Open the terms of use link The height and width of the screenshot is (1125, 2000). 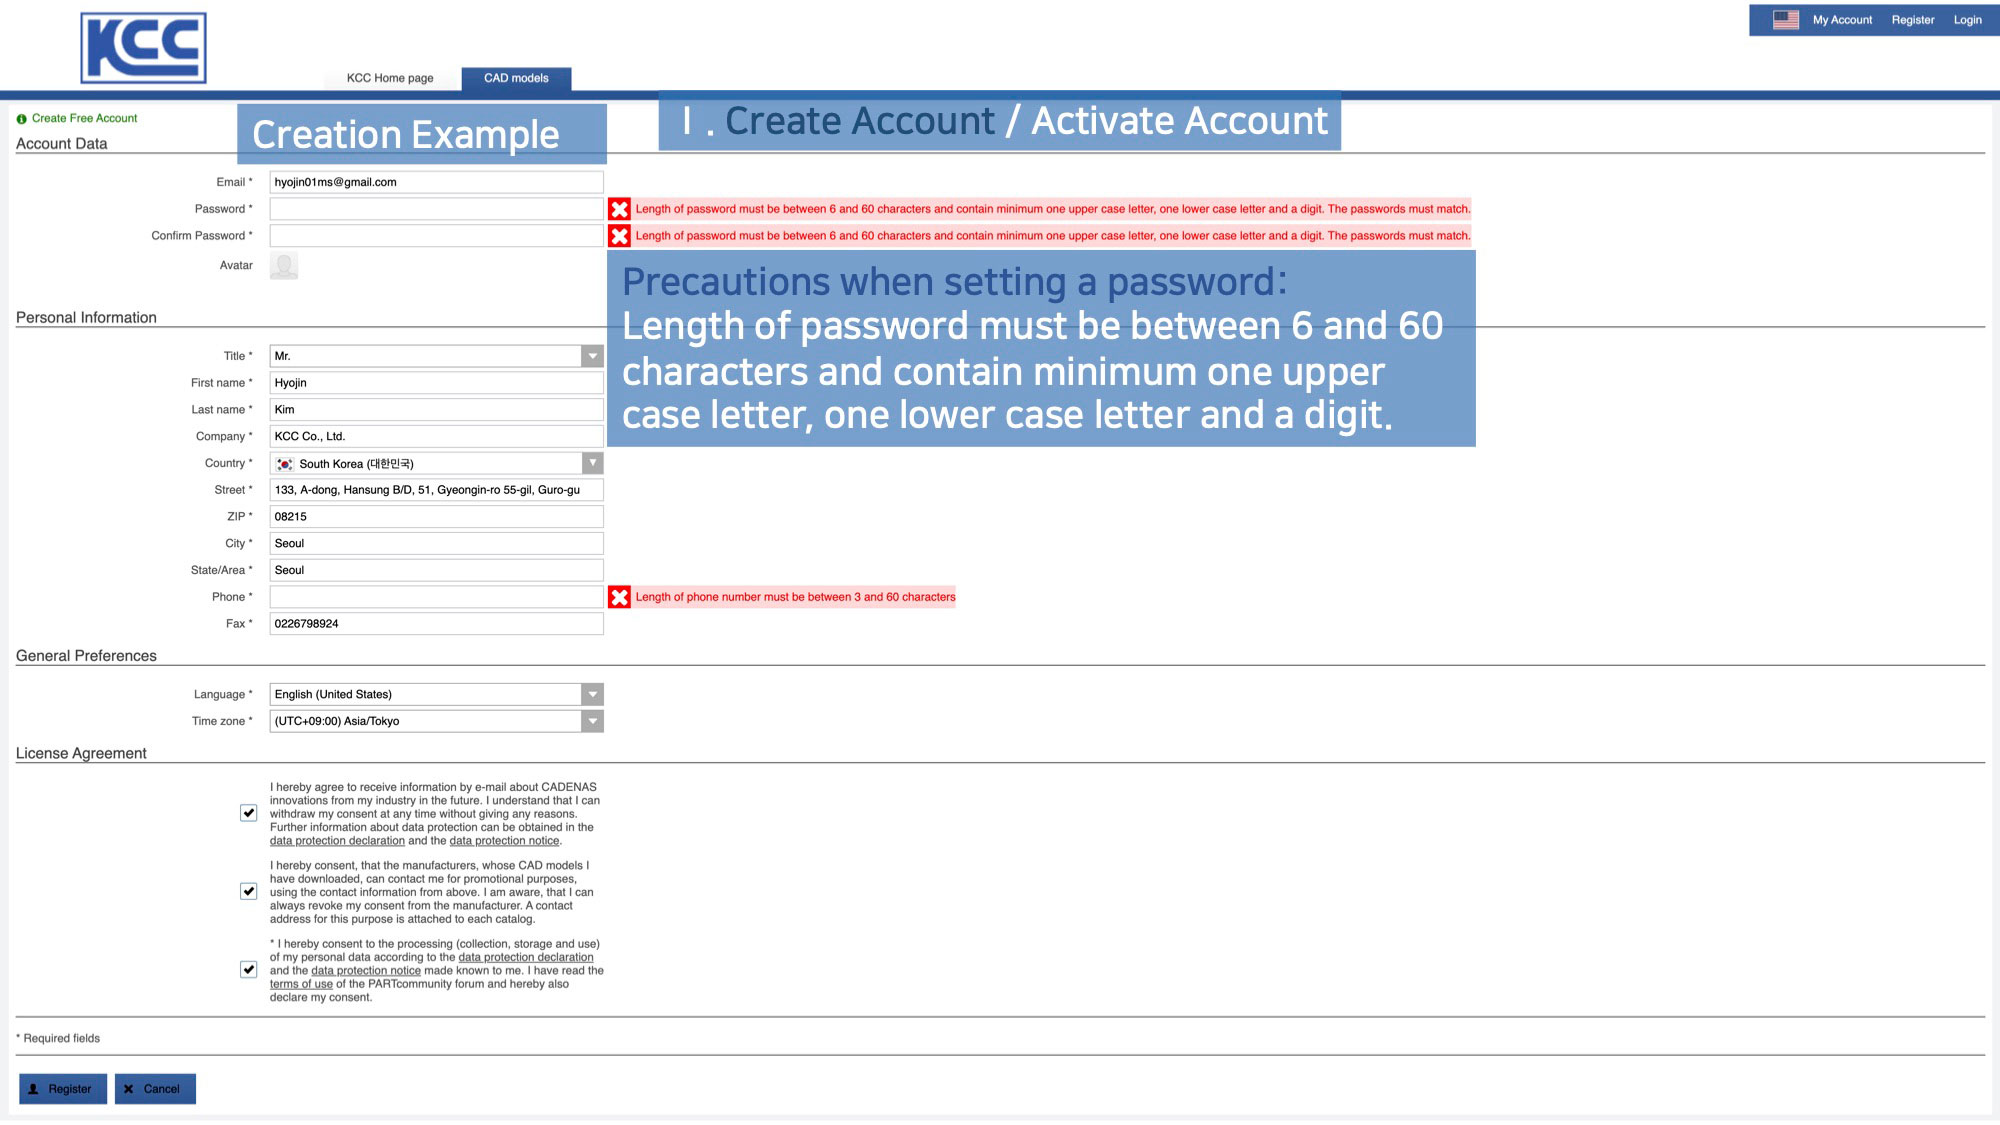point(301,984)
